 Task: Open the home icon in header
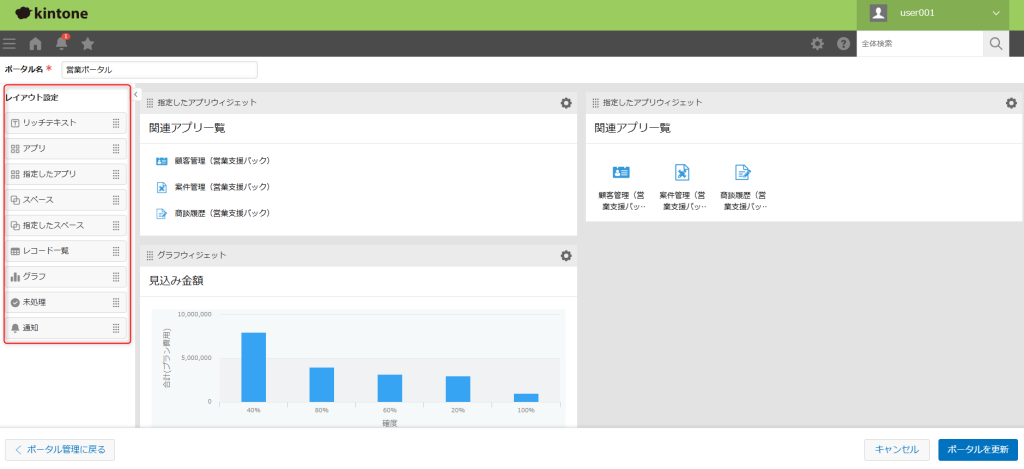36,44
